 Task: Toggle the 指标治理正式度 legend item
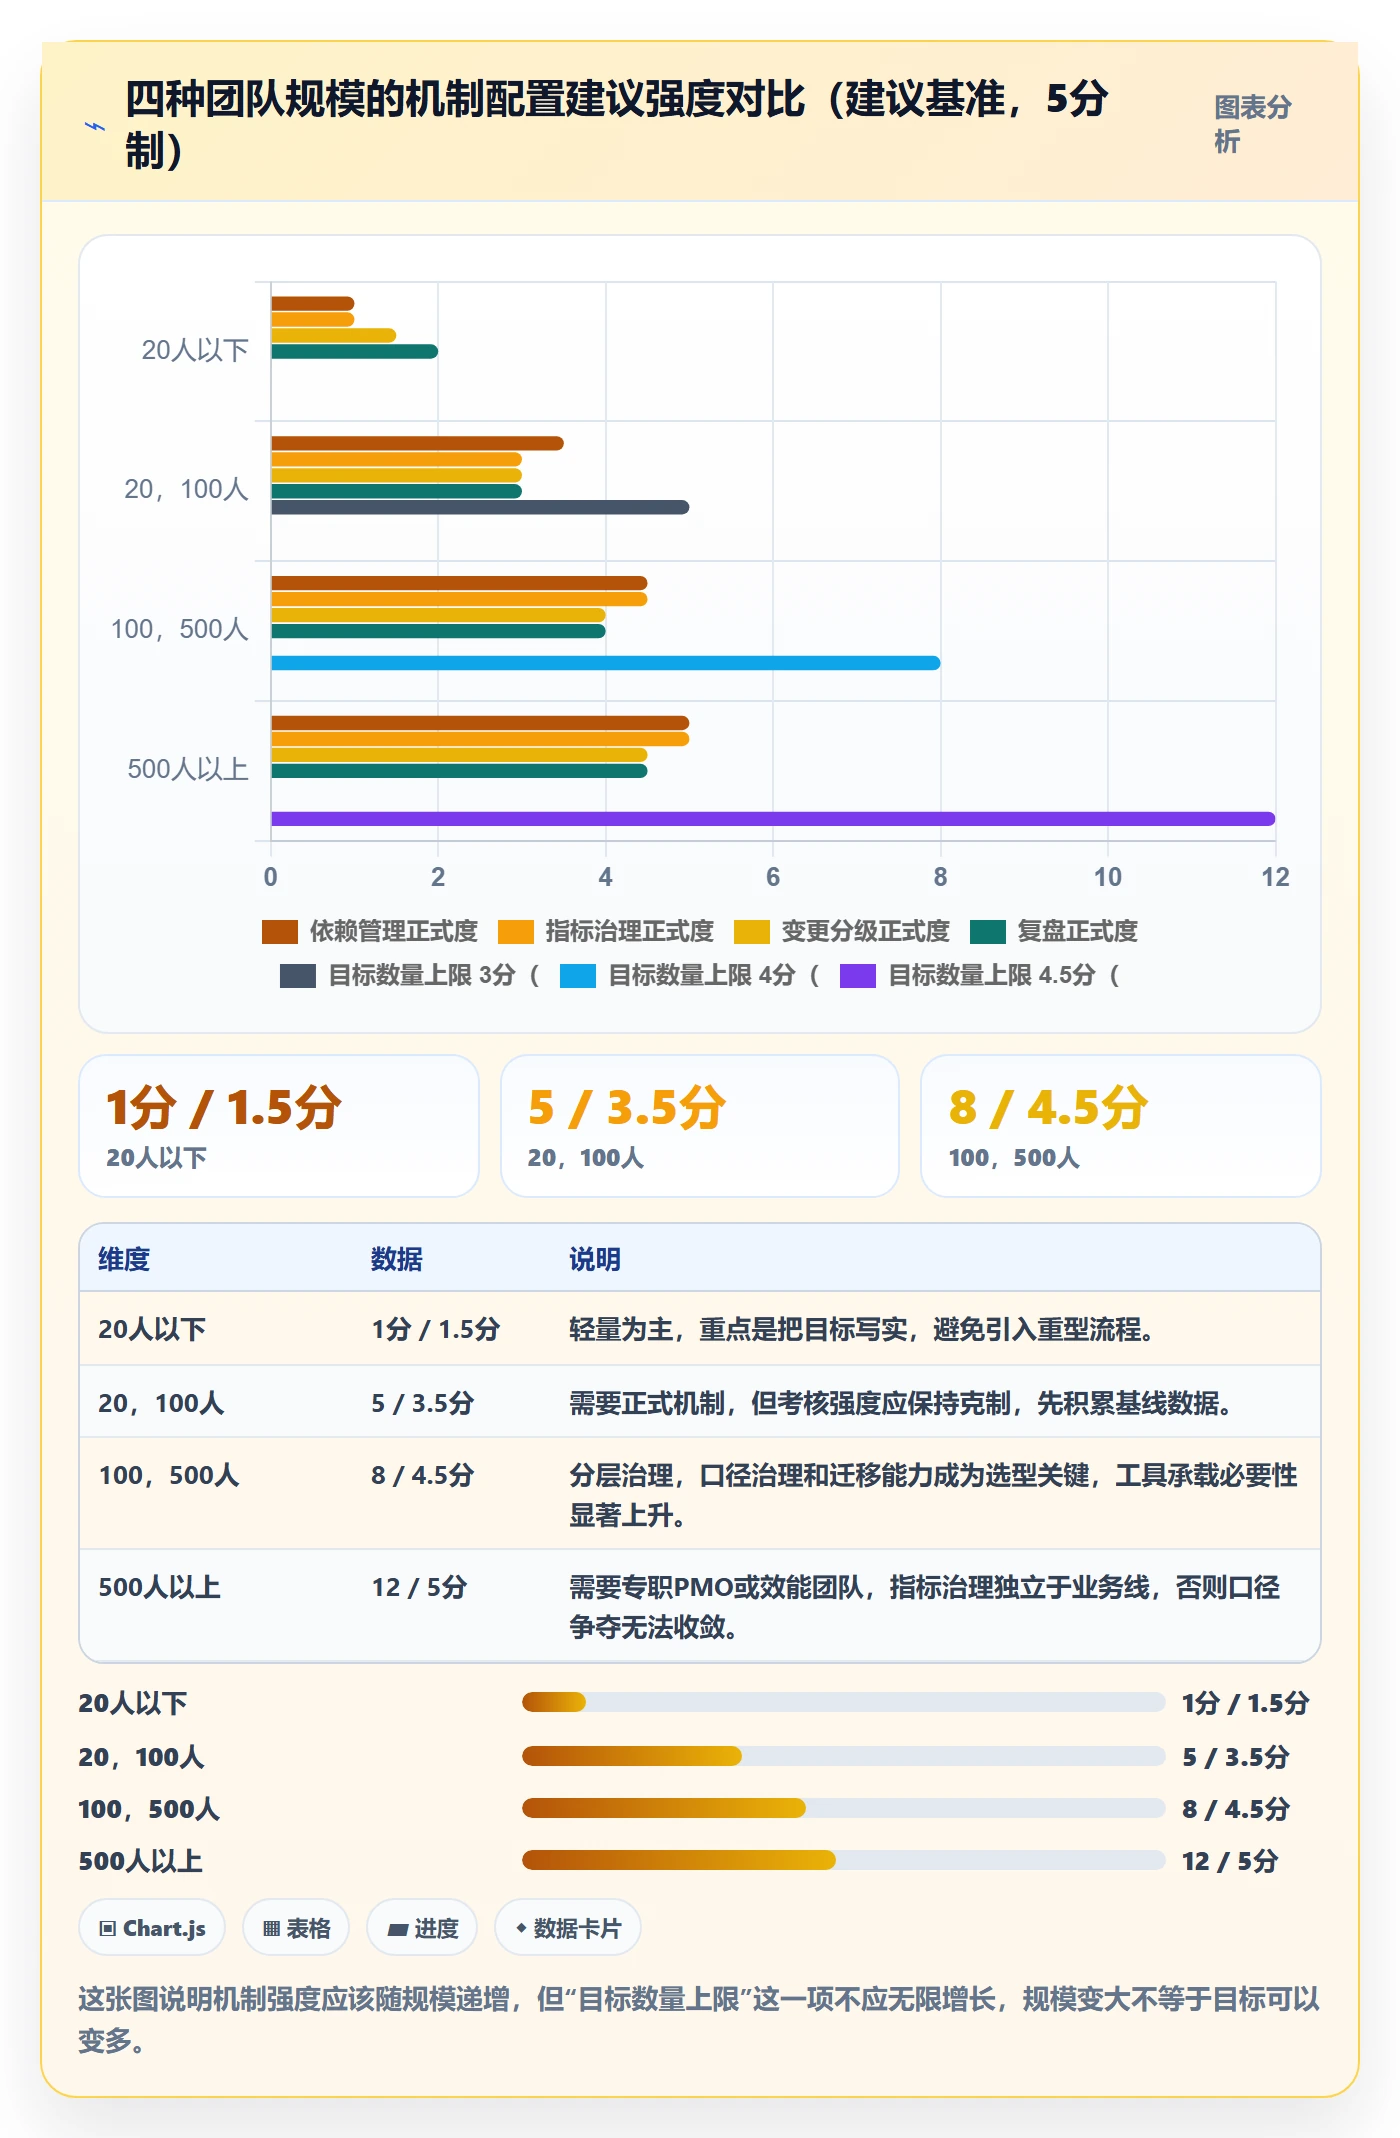click(606, 932)
